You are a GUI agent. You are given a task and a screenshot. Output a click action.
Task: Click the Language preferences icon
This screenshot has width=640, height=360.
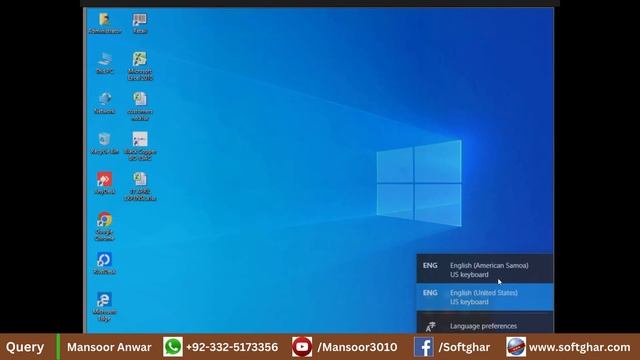tap(430, 326)
